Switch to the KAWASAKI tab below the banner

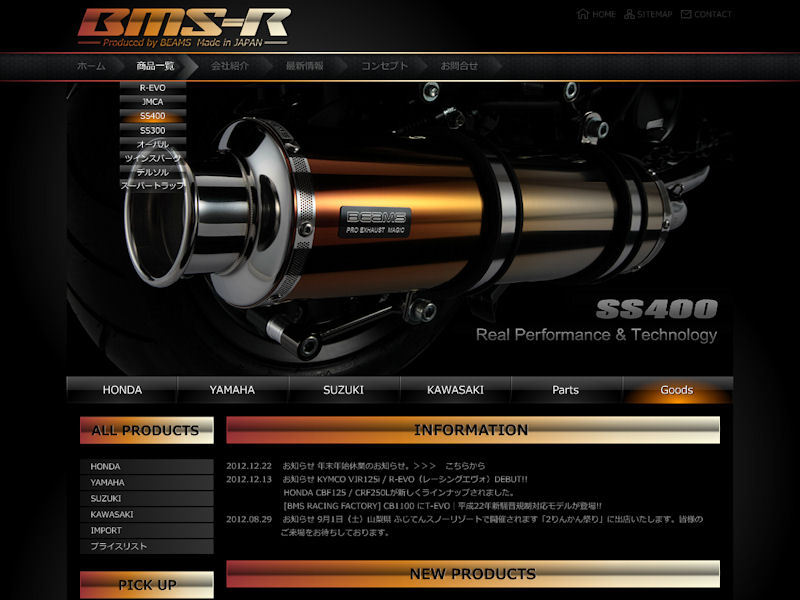click(455, 390)
